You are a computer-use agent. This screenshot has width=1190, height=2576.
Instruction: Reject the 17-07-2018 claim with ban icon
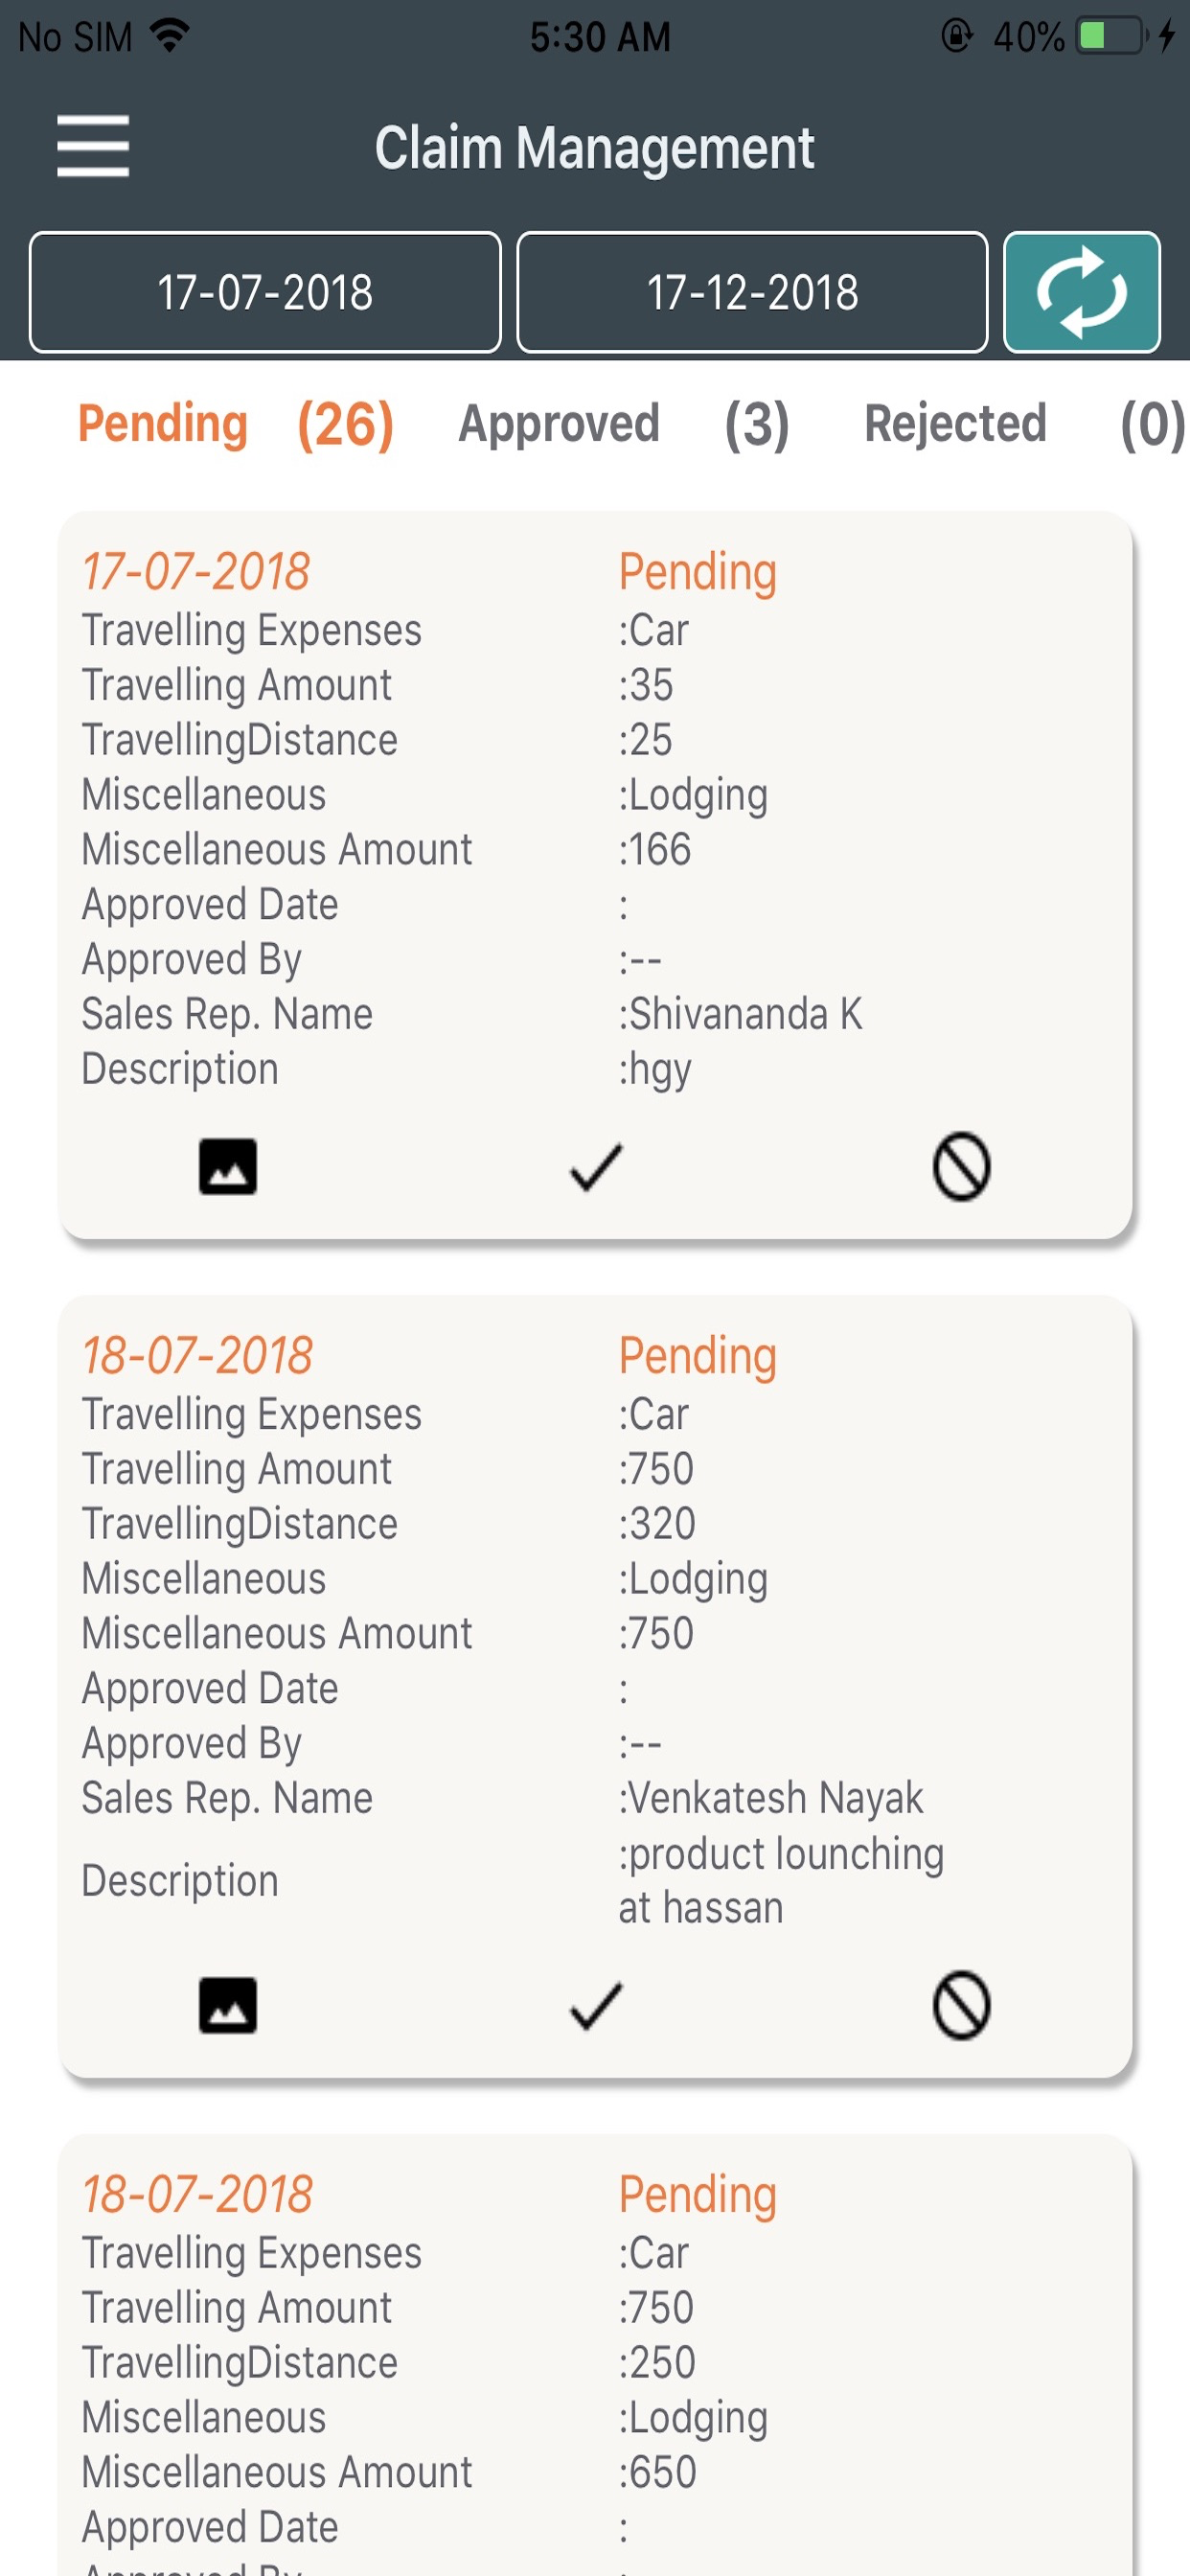coord(961,1166)
